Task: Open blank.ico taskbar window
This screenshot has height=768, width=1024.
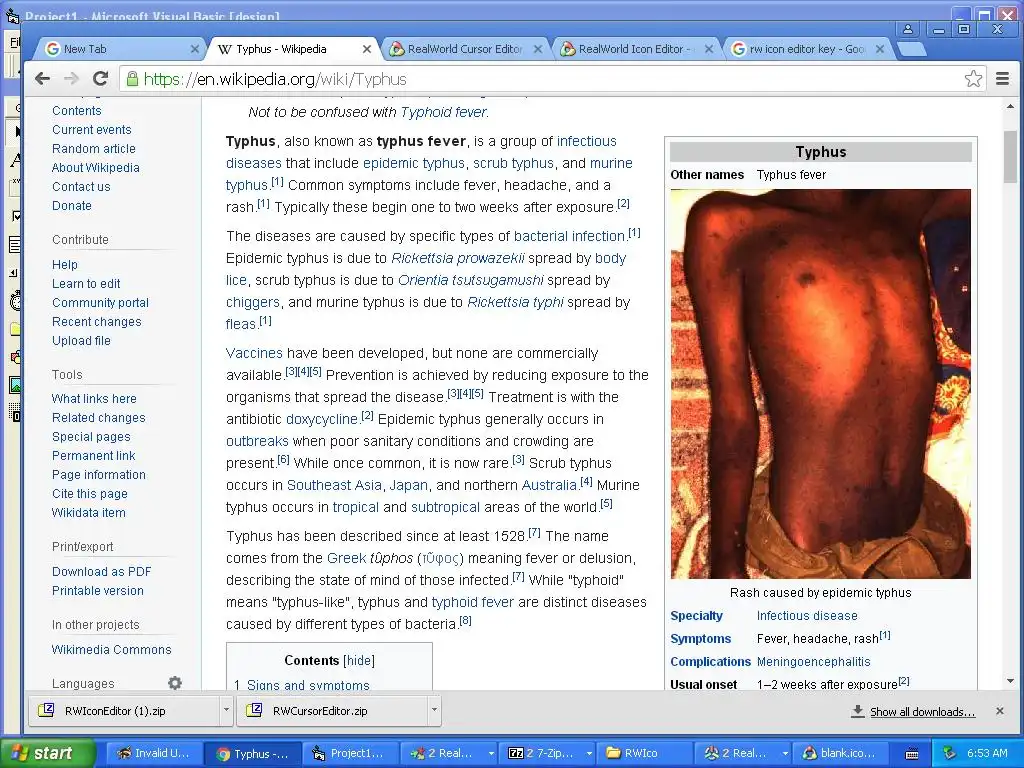Action: [842, 753]
